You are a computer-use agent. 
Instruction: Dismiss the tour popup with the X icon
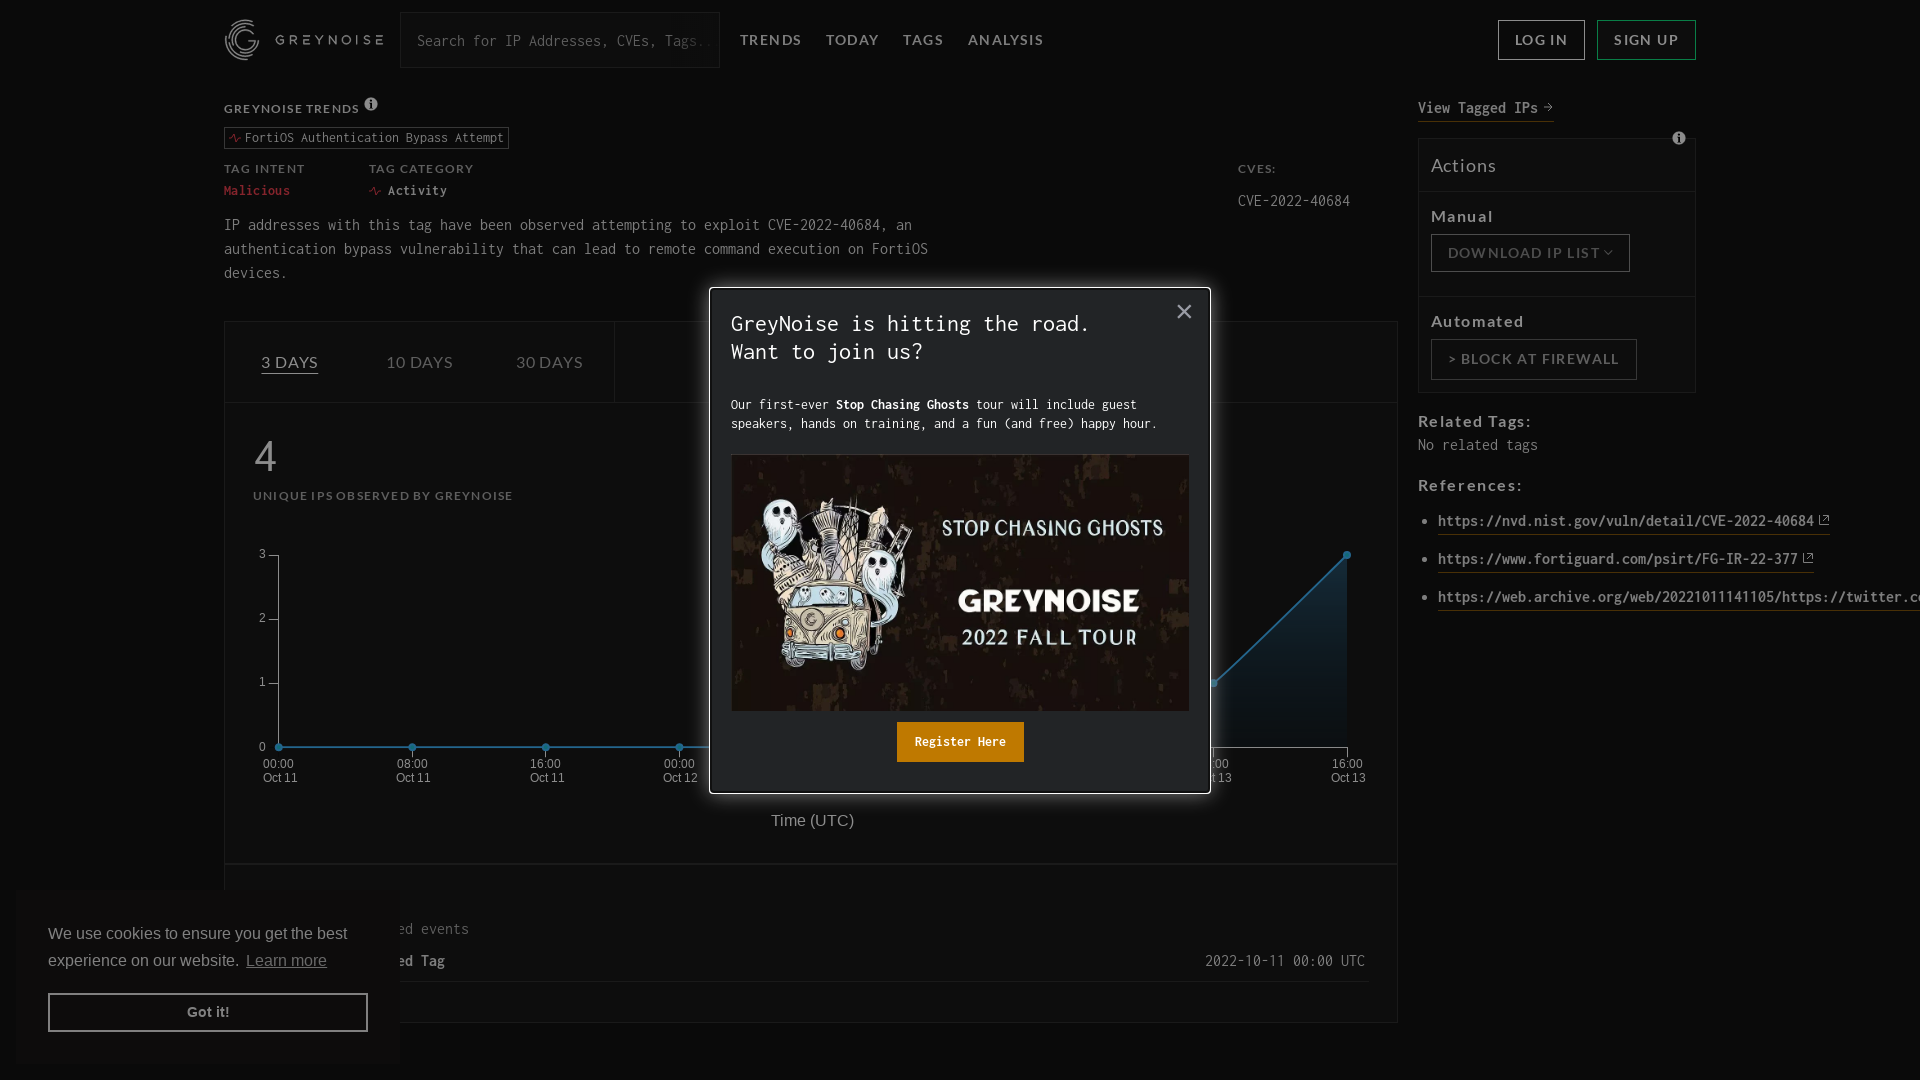click(x=1184, y=311)
